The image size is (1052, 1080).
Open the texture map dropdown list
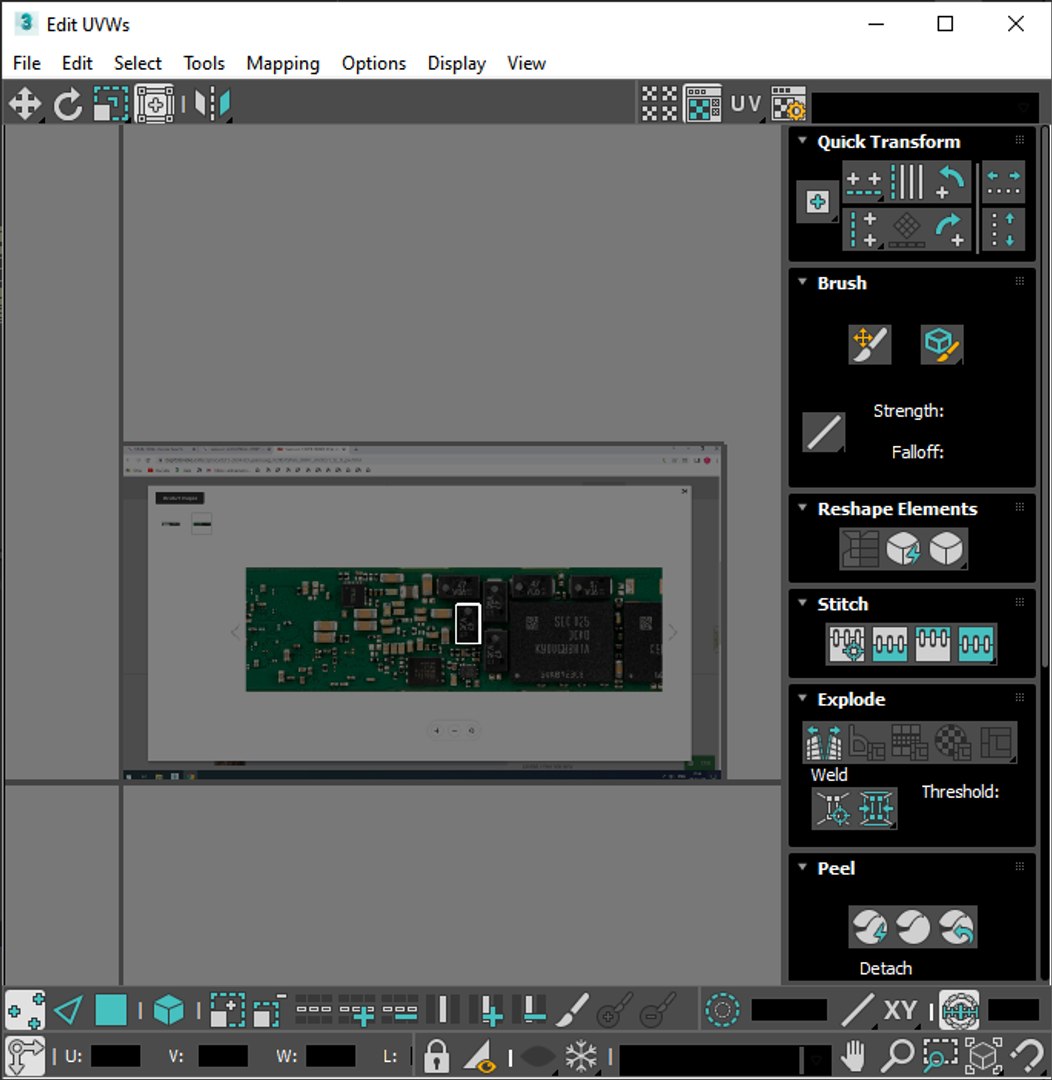click(925, 107)
